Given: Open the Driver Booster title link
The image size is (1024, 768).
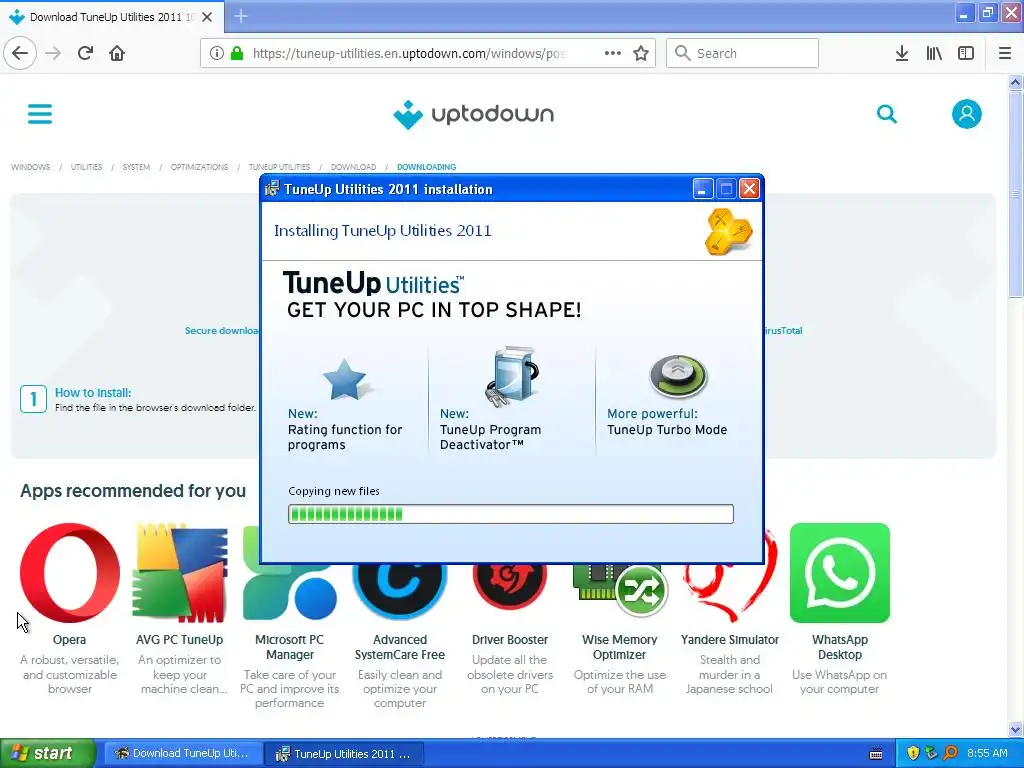Looking at the screenshot, I should tap(510, 640).
